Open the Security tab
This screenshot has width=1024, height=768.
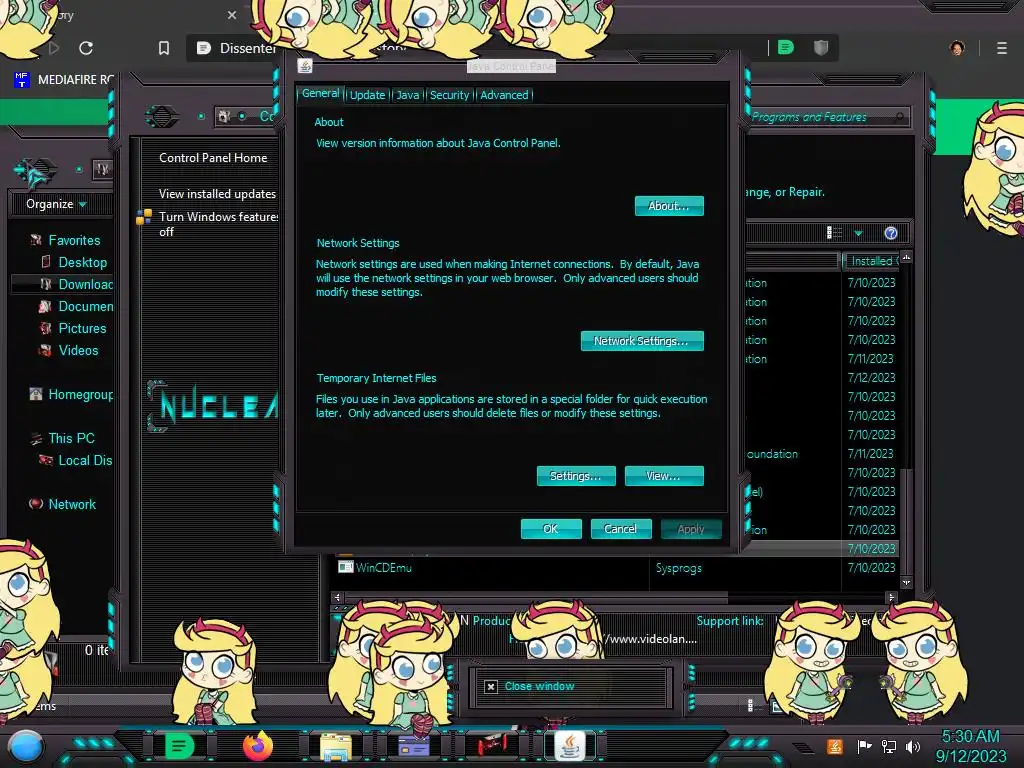[x=449, y=95]
